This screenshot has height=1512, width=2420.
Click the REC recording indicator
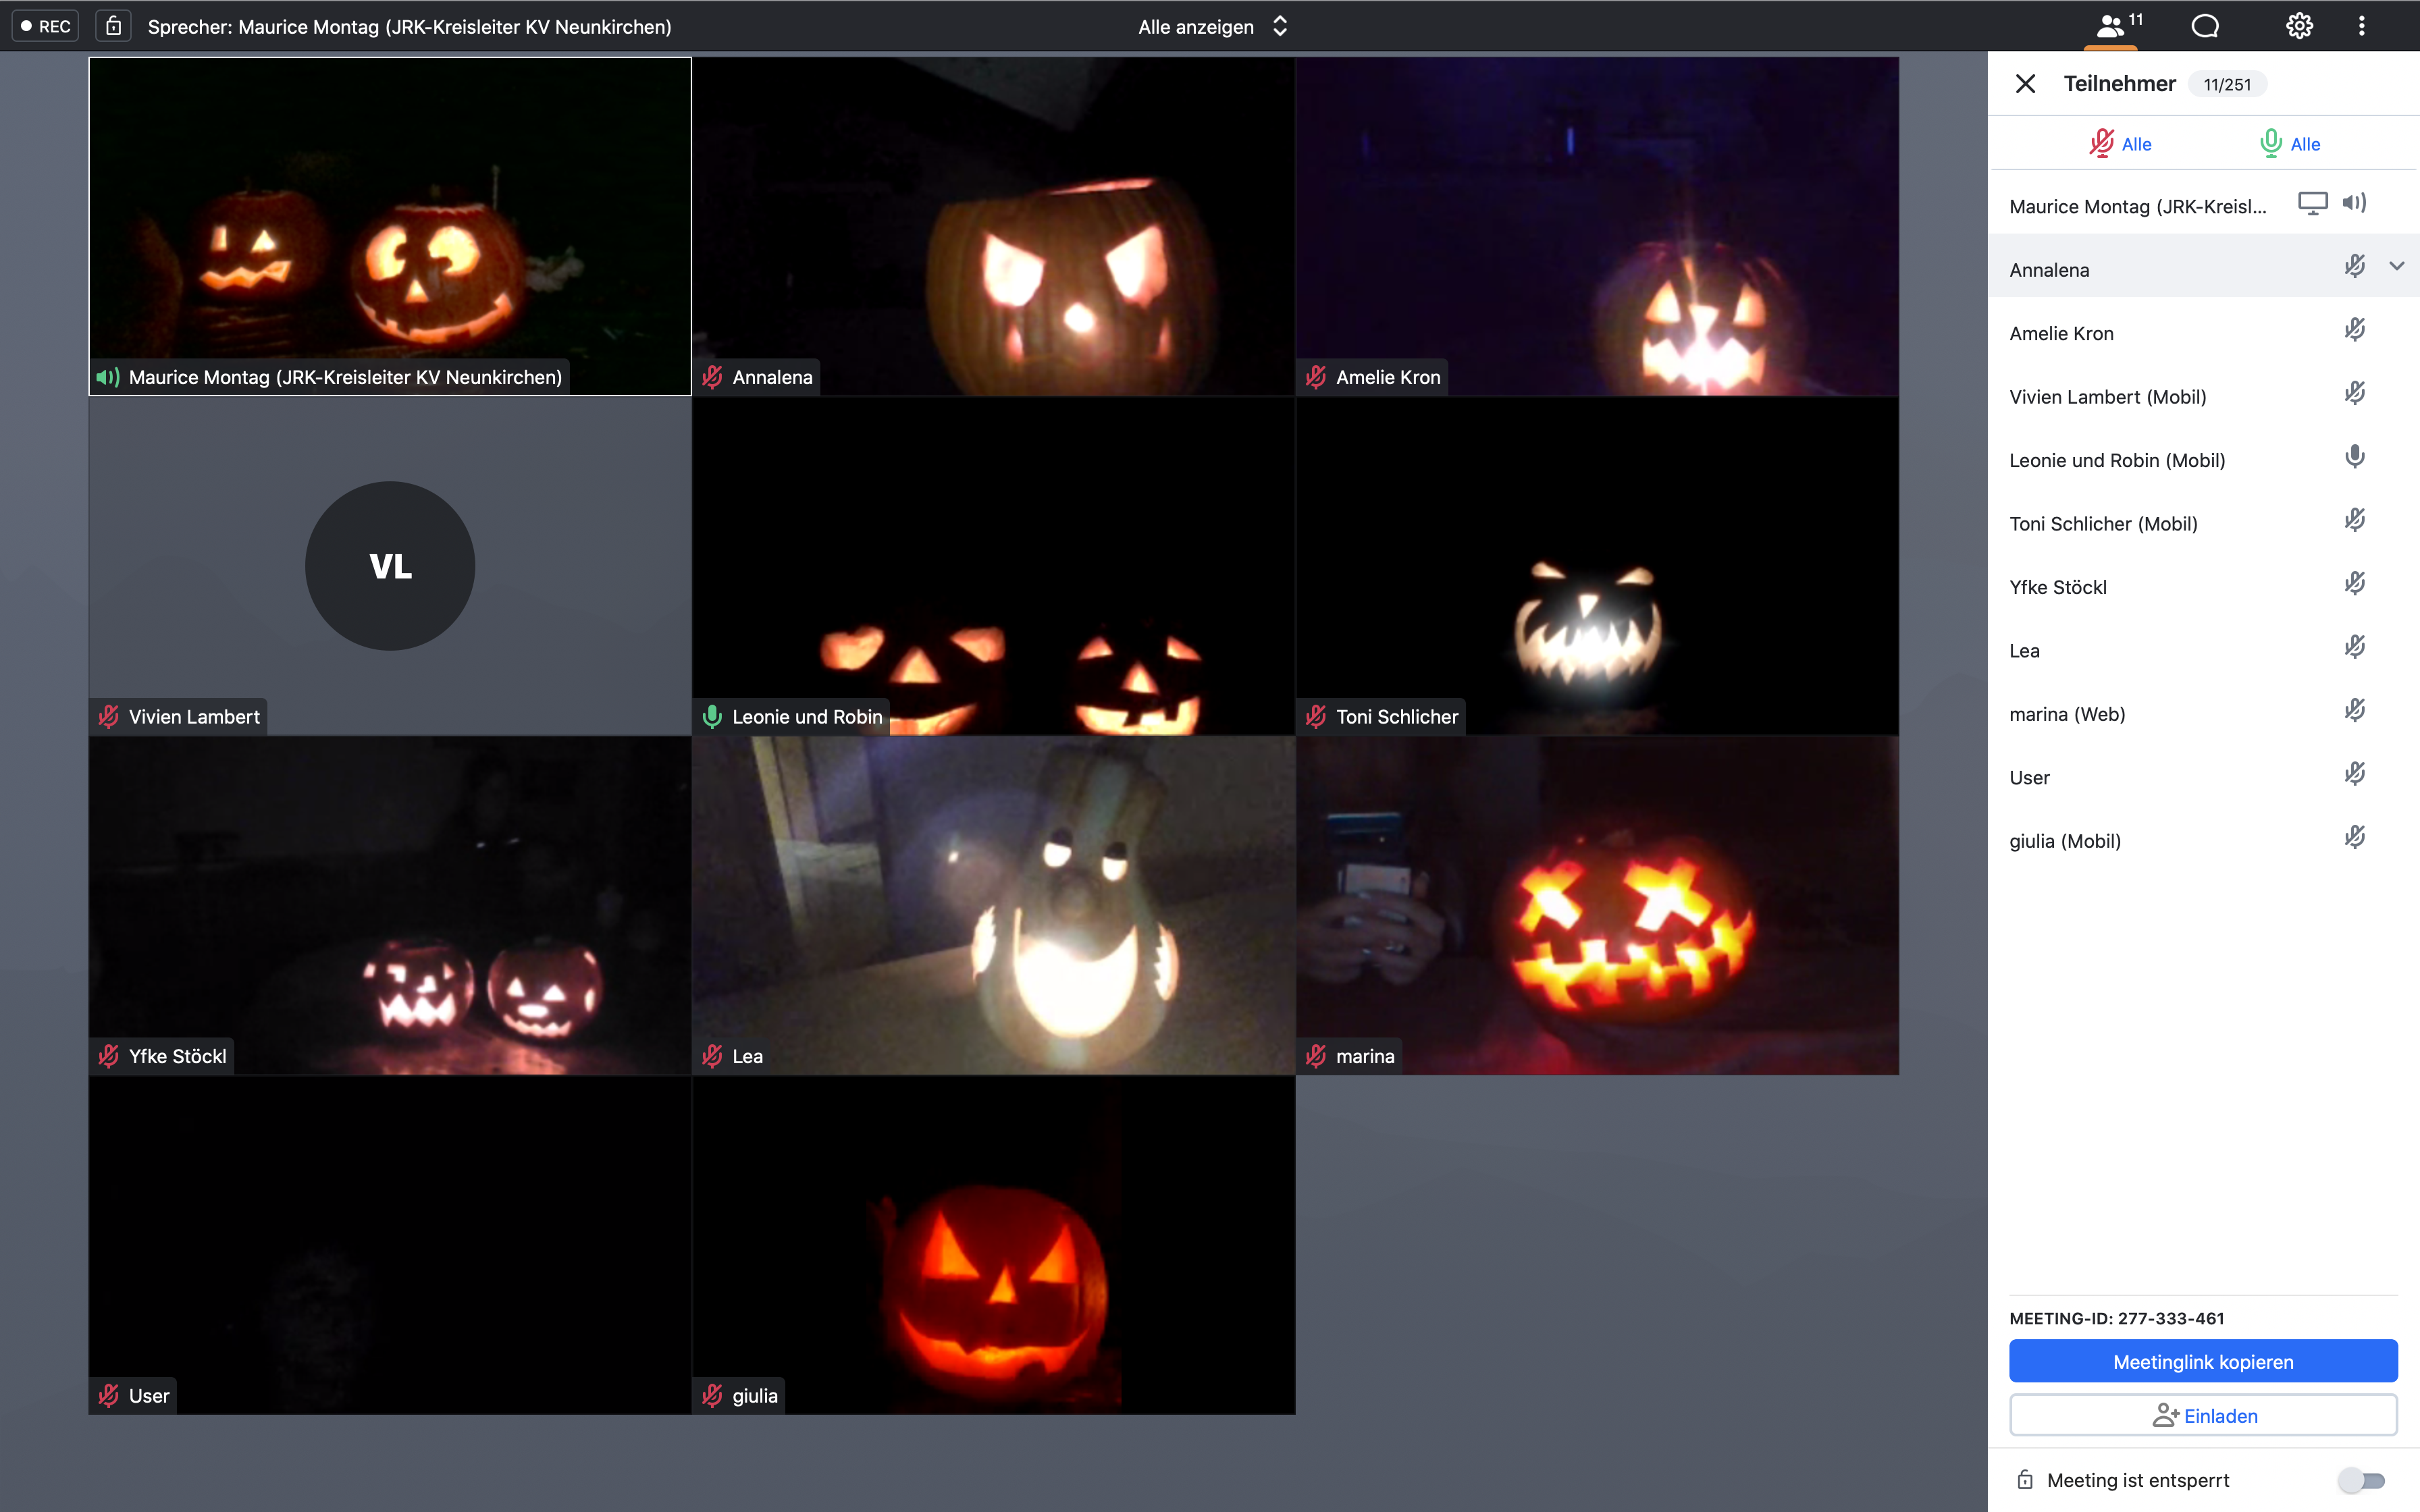coord(45,26)
